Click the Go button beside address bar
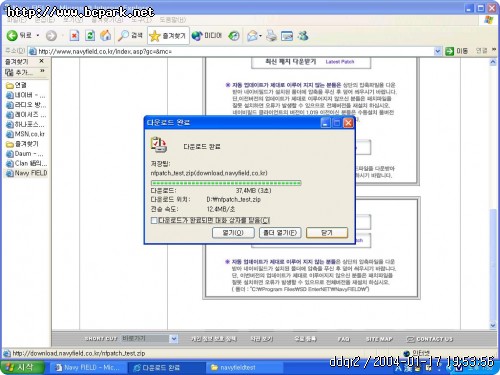The height and width of the screenshot is (375, 500). tap(457, 51)
